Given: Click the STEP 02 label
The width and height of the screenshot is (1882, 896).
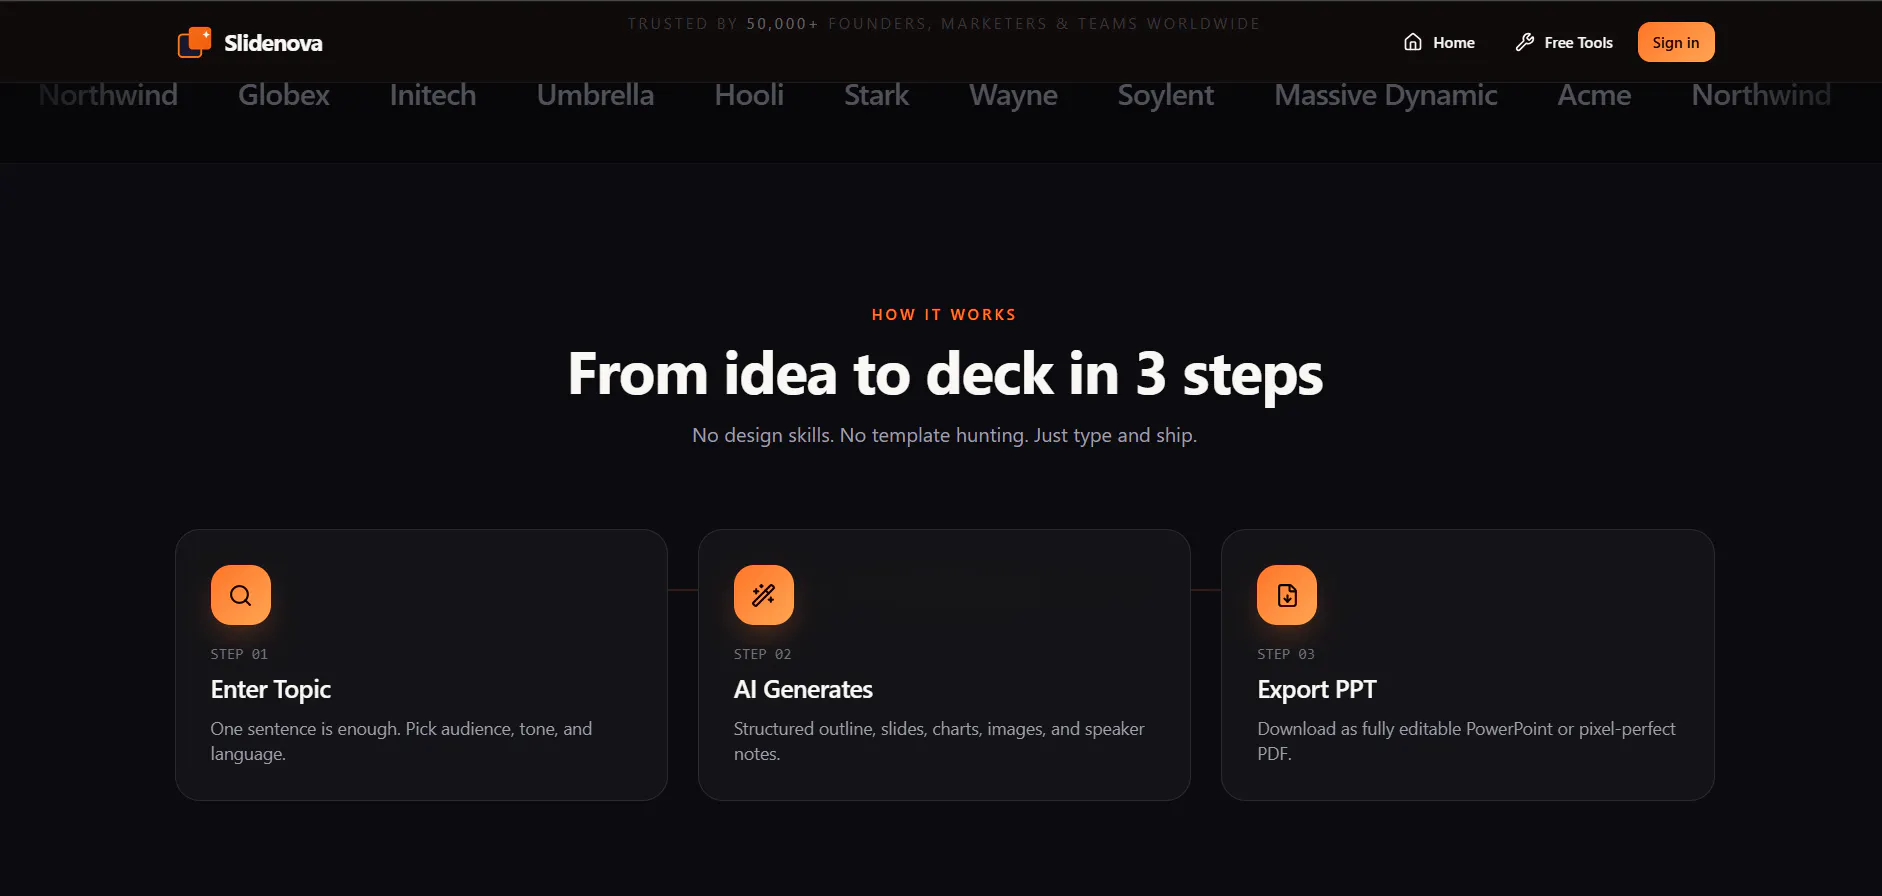Looking at the screenshot, I should click(762, 654).
